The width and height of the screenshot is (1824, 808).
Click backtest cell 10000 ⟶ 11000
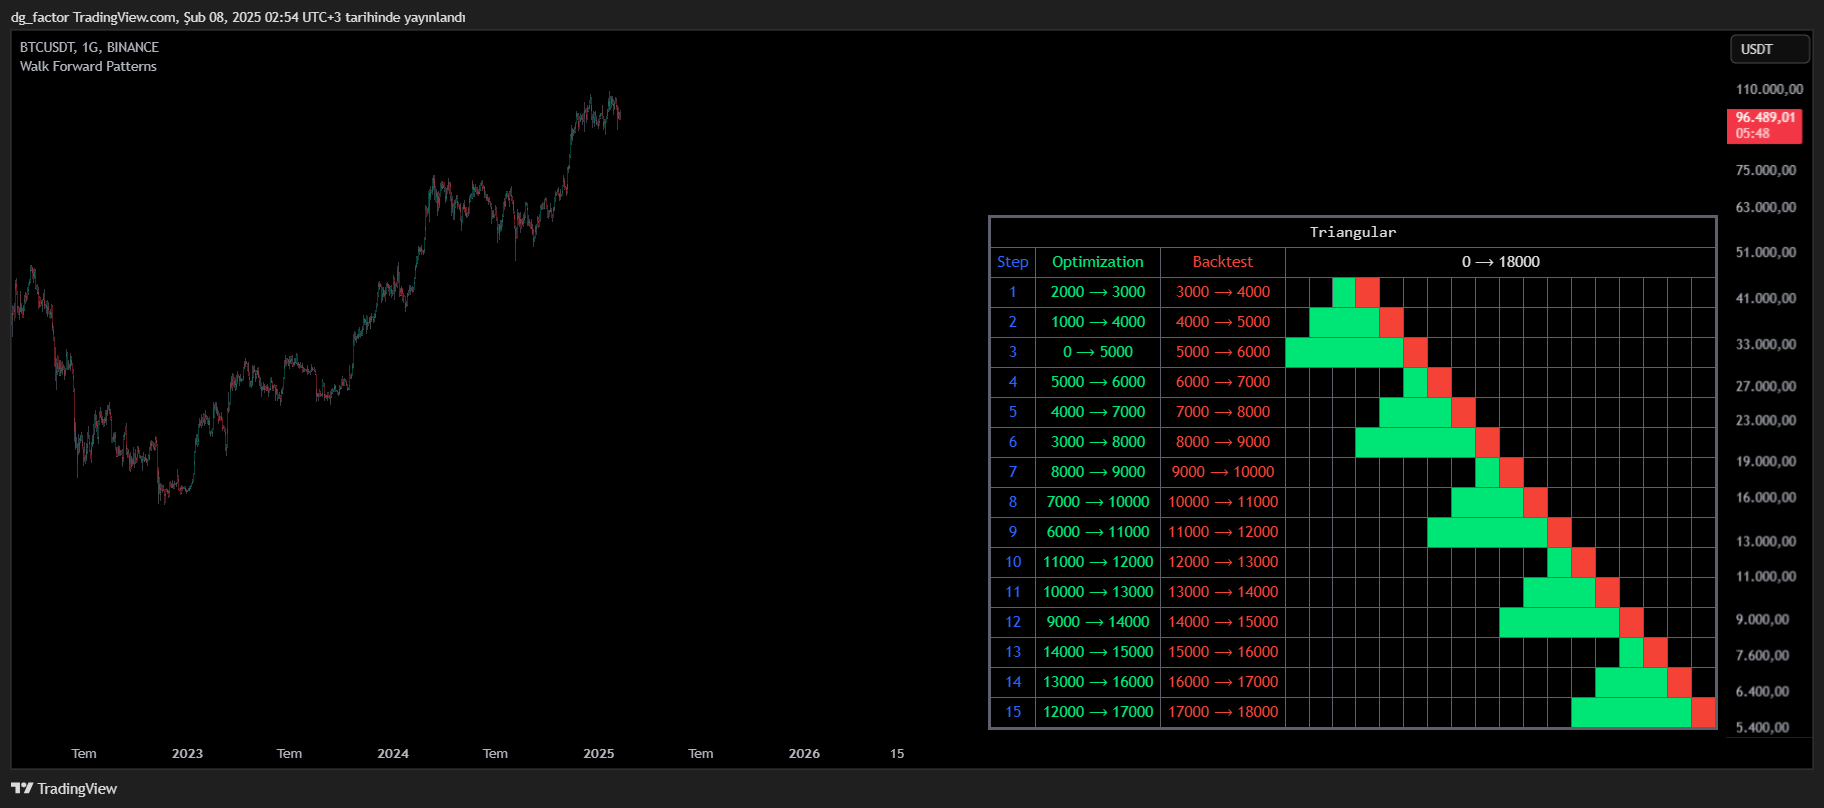(x=1223, y=502)
